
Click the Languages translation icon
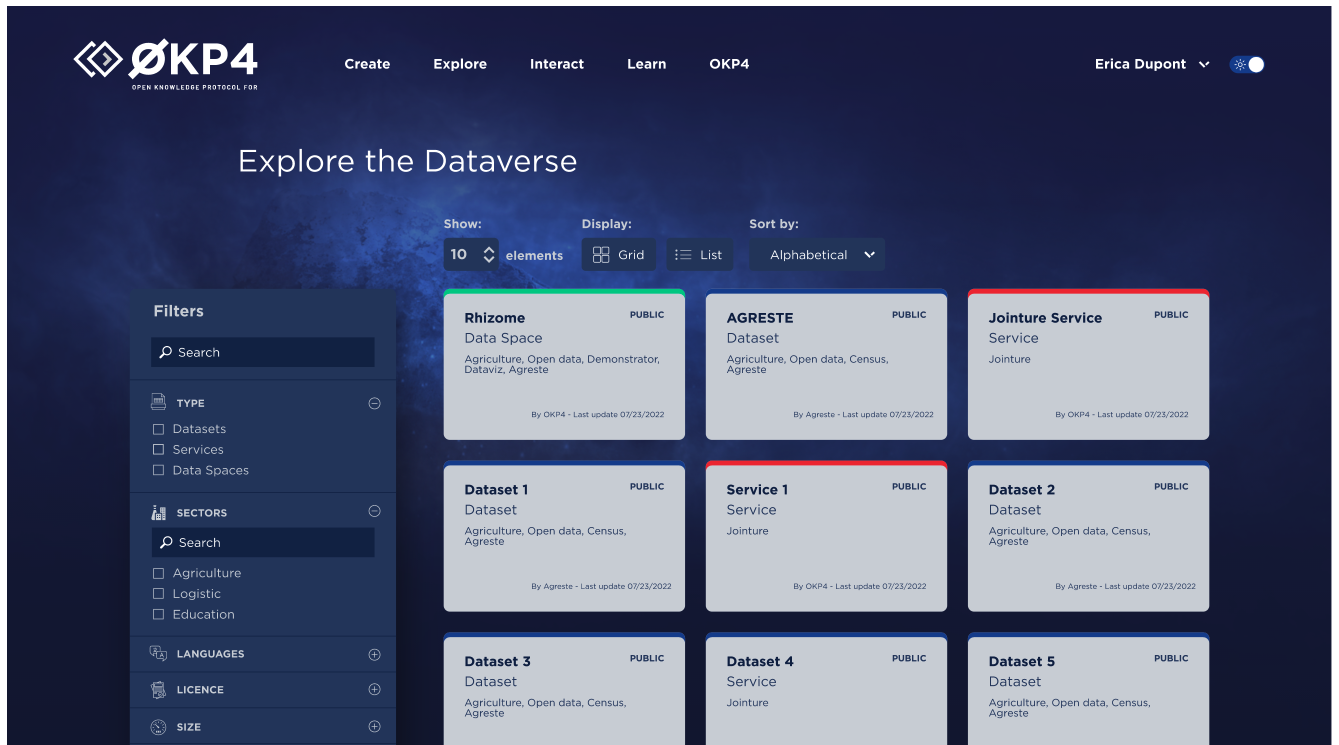click(158, 653)
